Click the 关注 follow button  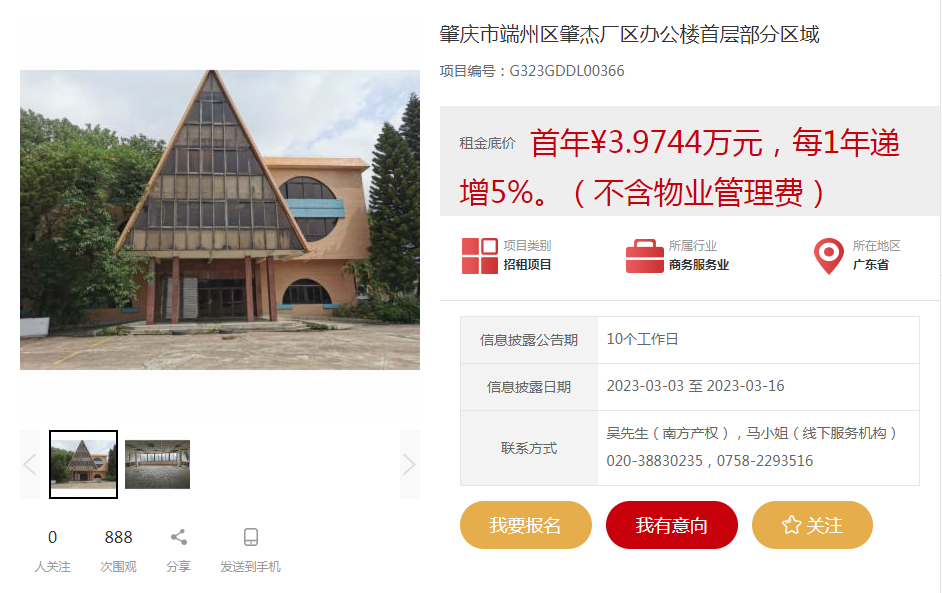click(812, 525)
